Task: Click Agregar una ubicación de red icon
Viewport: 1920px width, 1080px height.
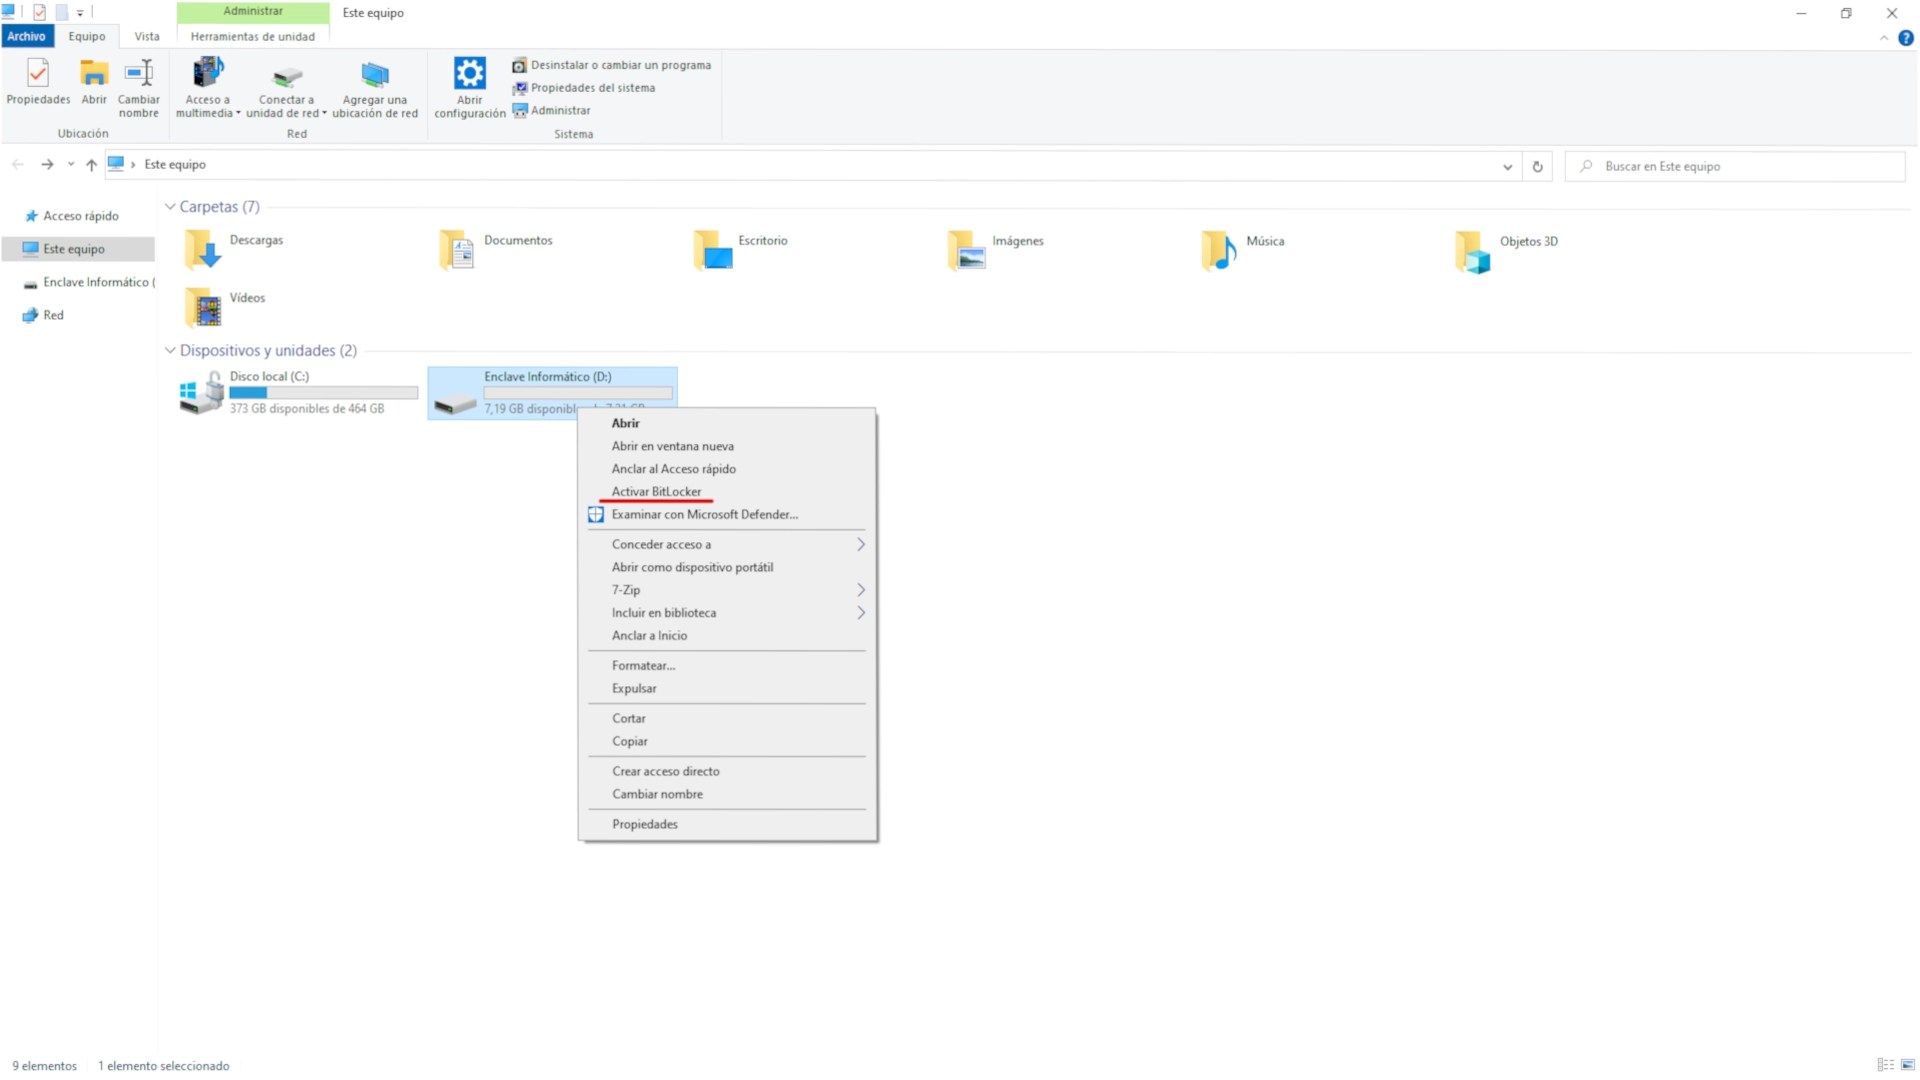Action: (374, 76)
